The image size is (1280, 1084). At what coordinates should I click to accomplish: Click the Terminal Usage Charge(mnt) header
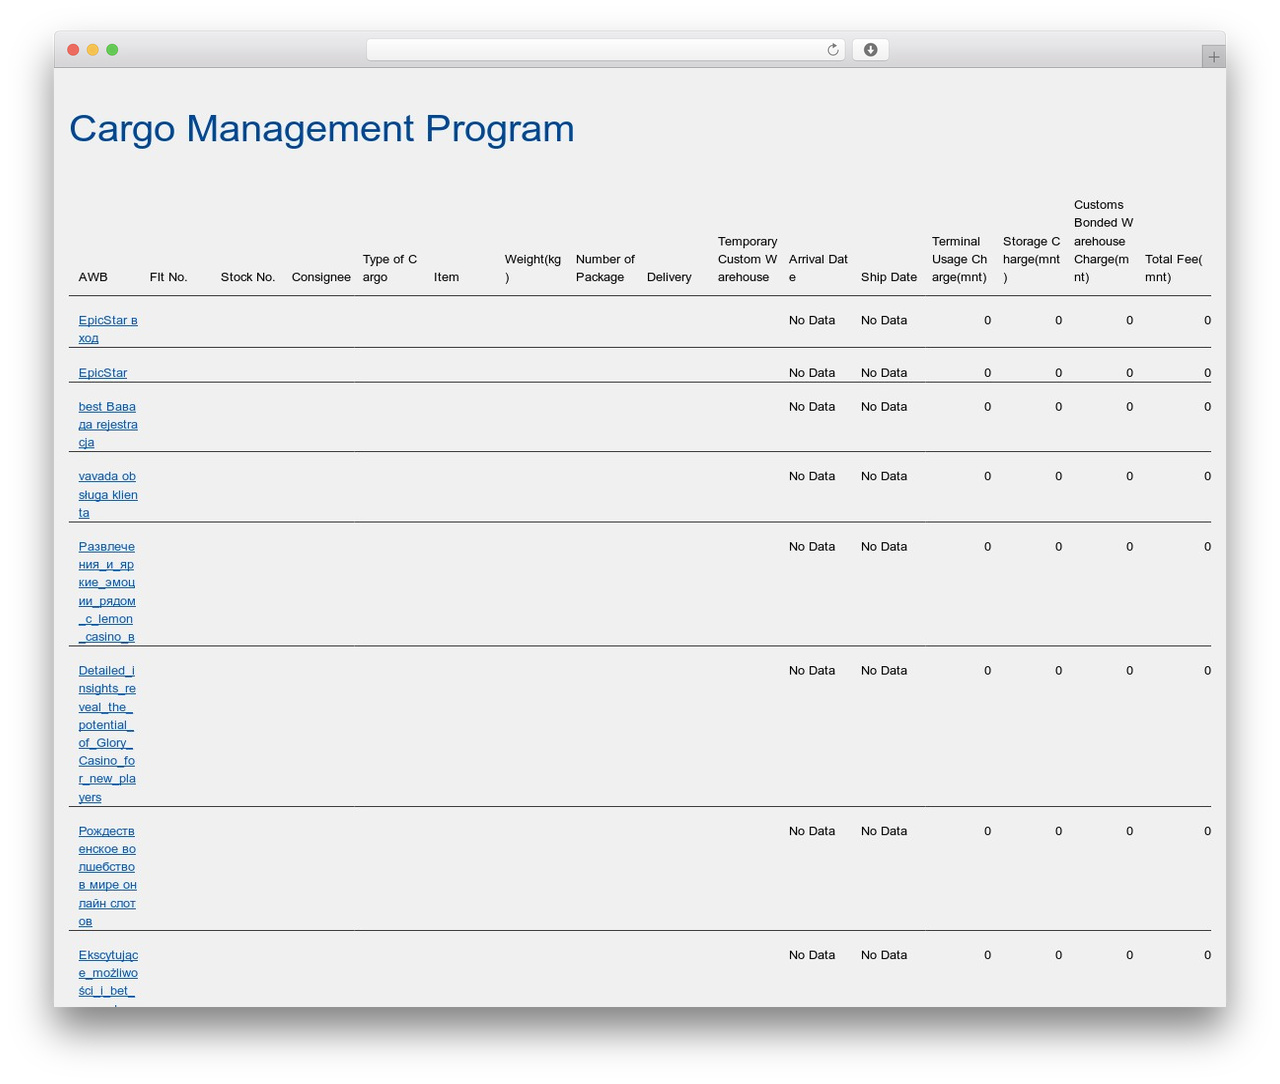[960, 259]
